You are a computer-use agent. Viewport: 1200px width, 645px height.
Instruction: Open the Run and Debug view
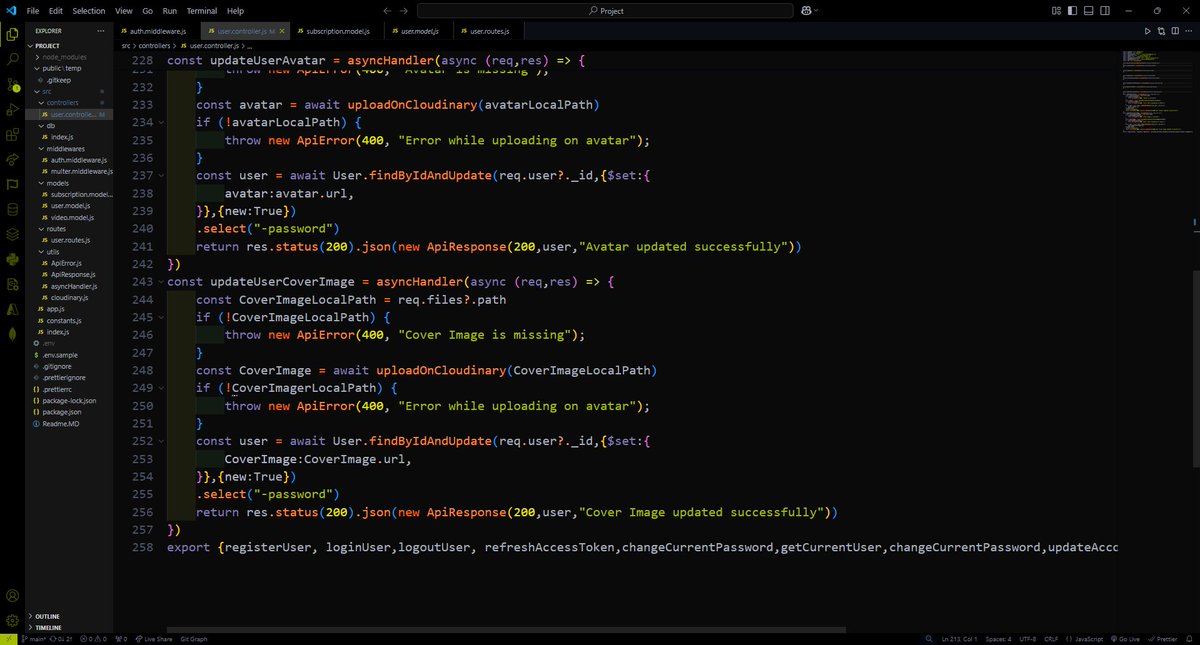(x=12, y=109)
